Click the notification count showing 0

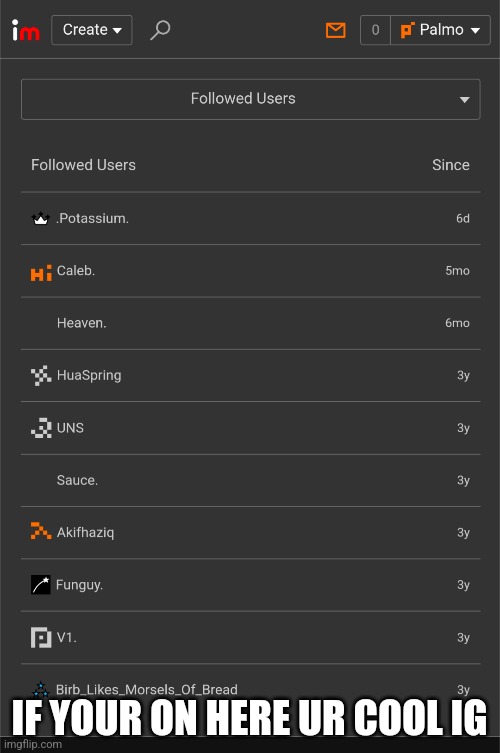click(x=375, y=30)
